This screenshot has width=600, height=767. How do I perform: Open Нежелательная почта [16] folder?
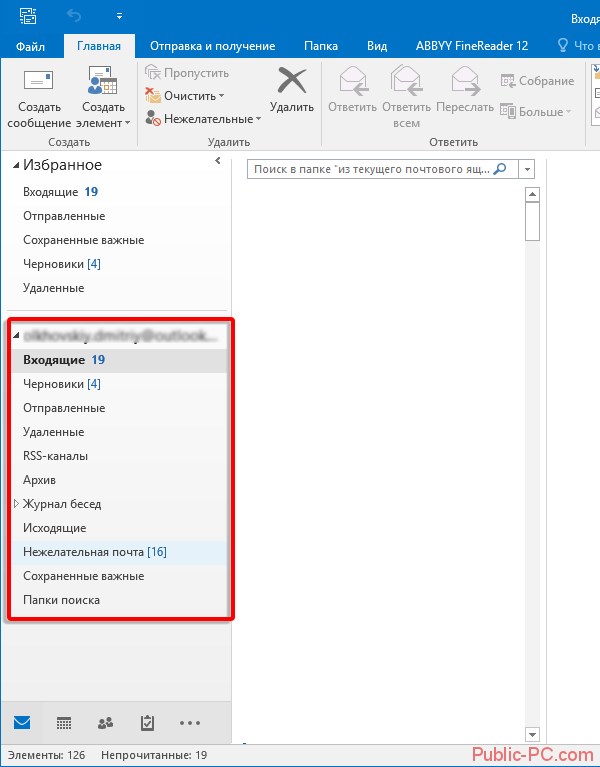pyautogui.click(x=118, y=552)
